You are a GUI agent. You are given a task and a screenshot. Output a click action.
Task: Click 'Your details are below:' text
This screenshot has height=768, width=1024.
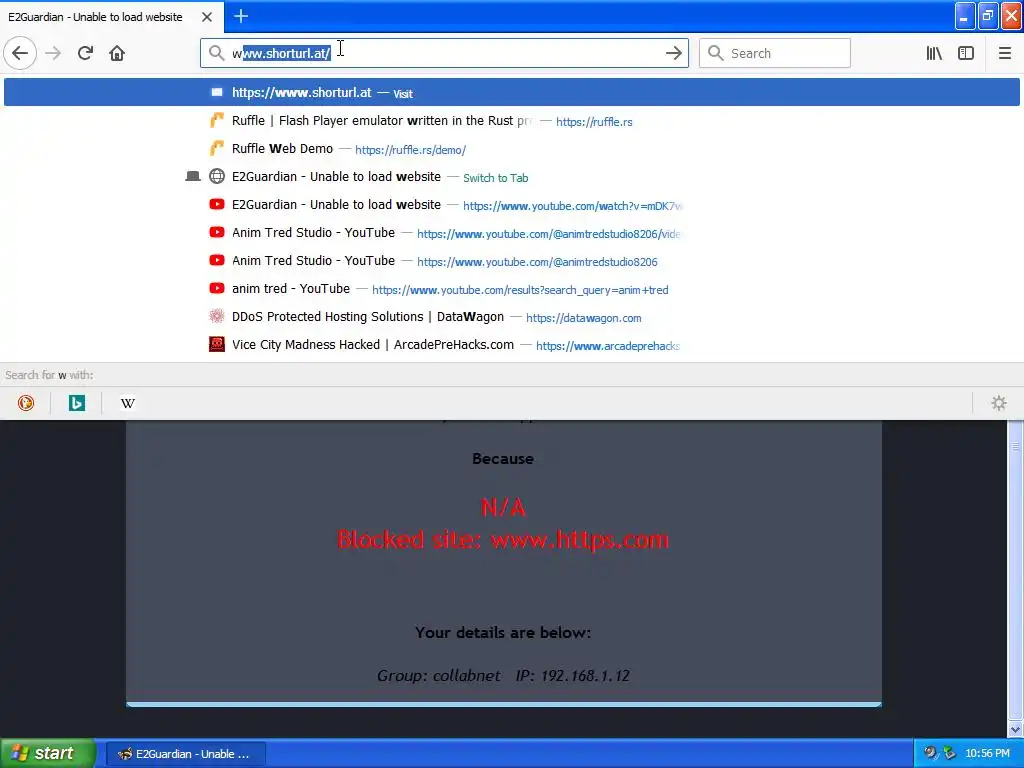coord(503,632)
